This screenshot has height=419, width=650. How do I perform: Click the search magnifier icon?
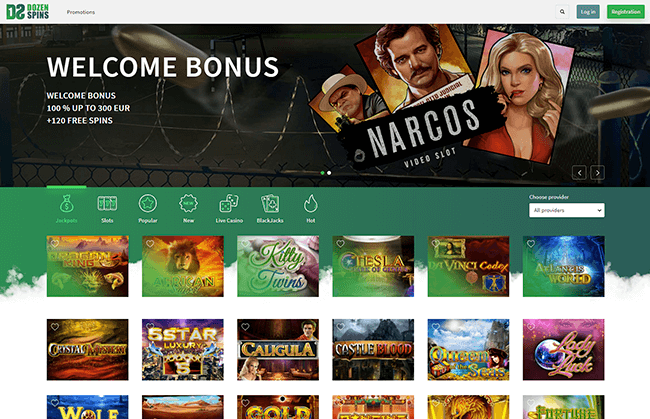tap(562, 12)
